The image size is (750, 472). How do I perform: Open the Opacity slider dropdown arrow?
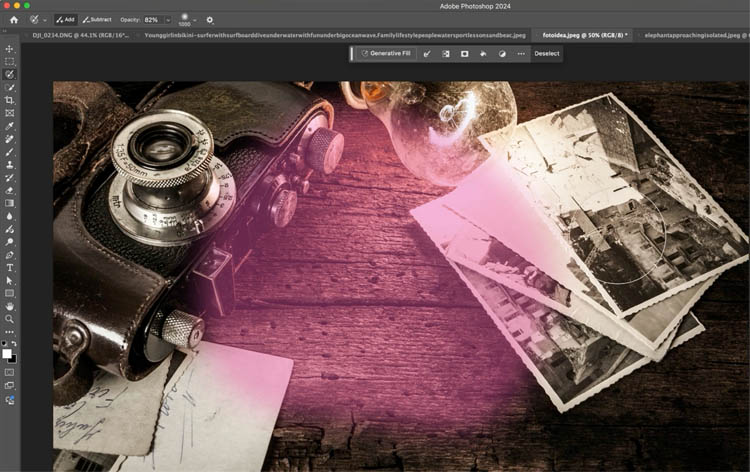(168, 21)
